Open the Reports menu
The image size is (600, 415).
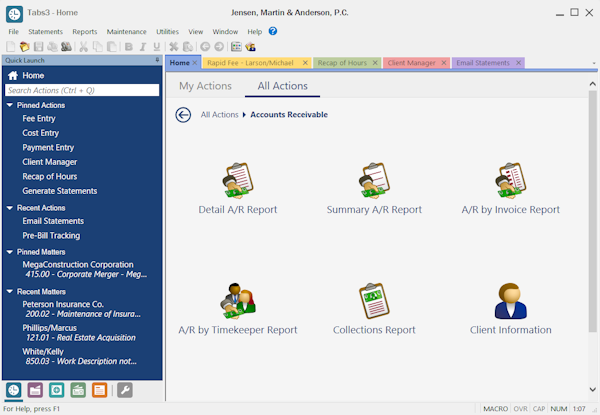click(85, 32)
